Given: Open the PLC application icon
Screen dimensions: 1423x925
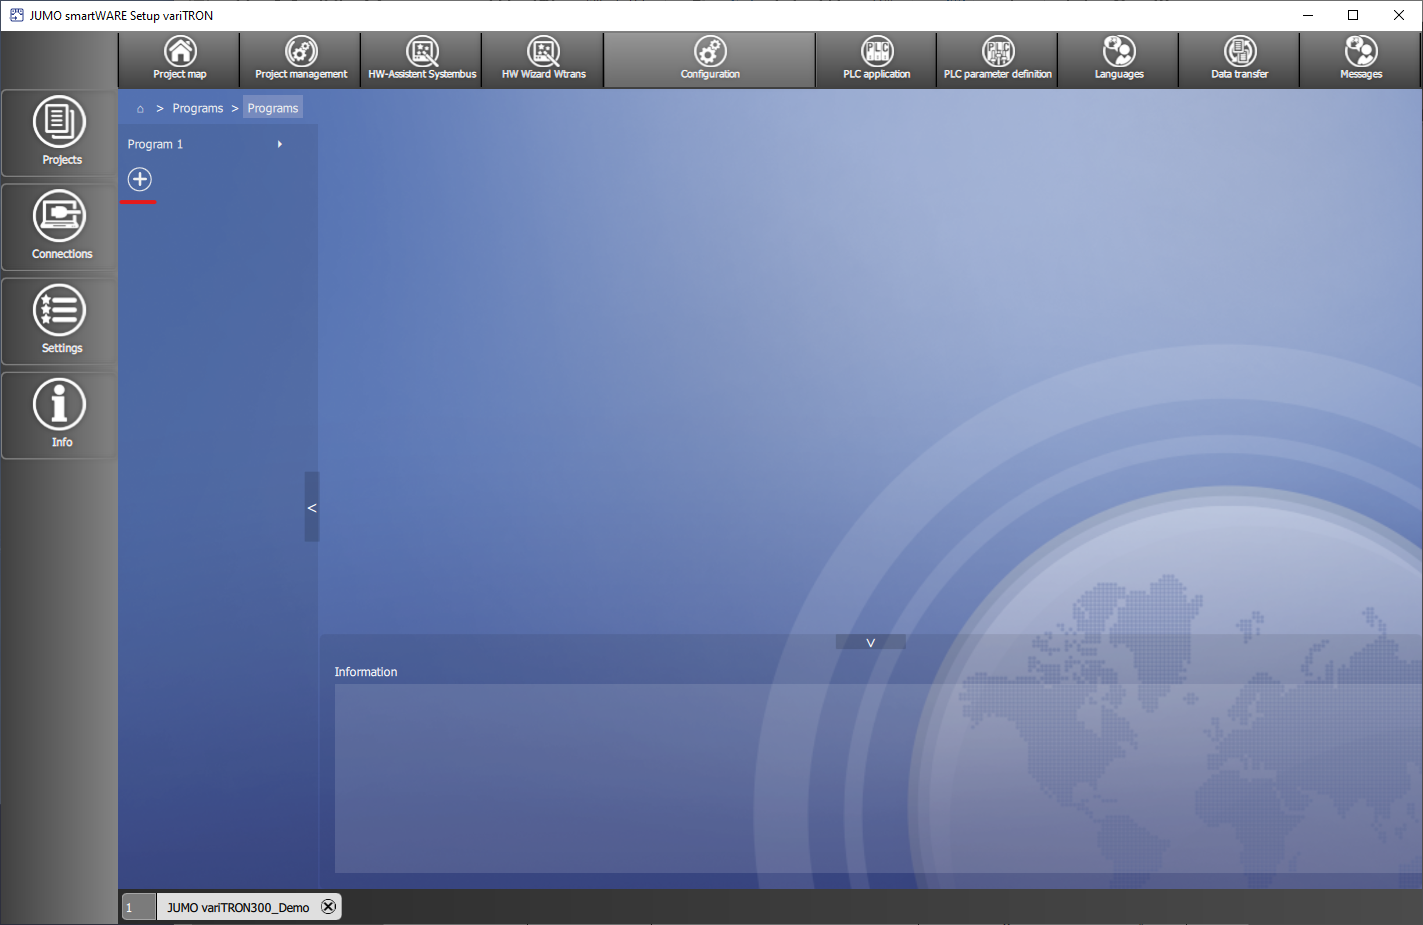Looking at the screenshot, I should point(877,59).
